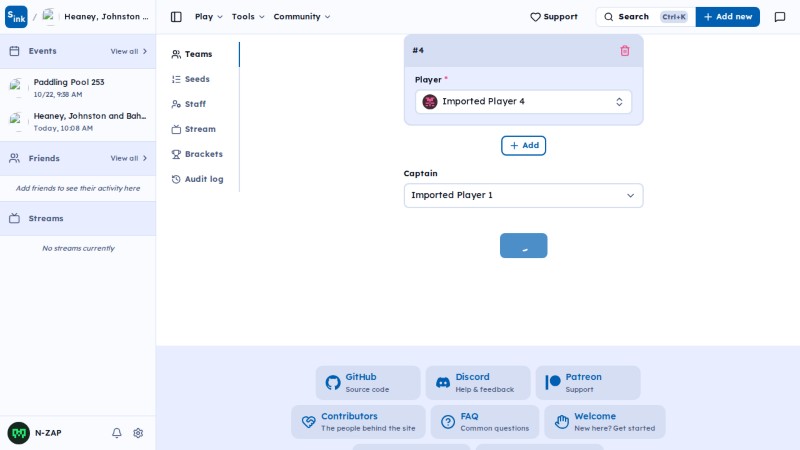
Task: Open Discord help & feedback link
Action: (x=478, y=383)
